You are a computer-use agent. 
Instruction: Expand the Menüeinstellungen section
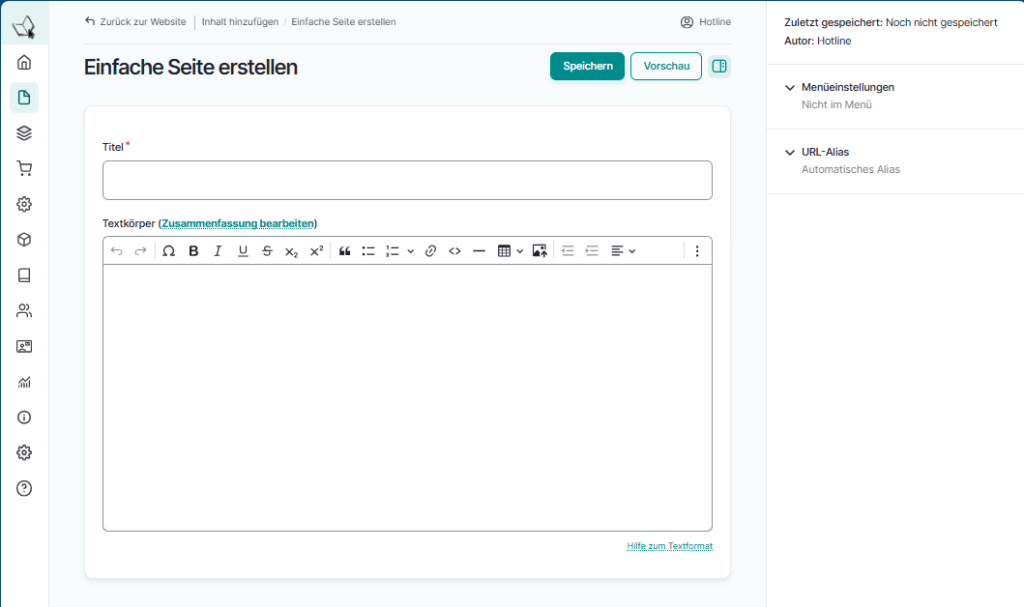pyautogui.click(x=847, y=87)
